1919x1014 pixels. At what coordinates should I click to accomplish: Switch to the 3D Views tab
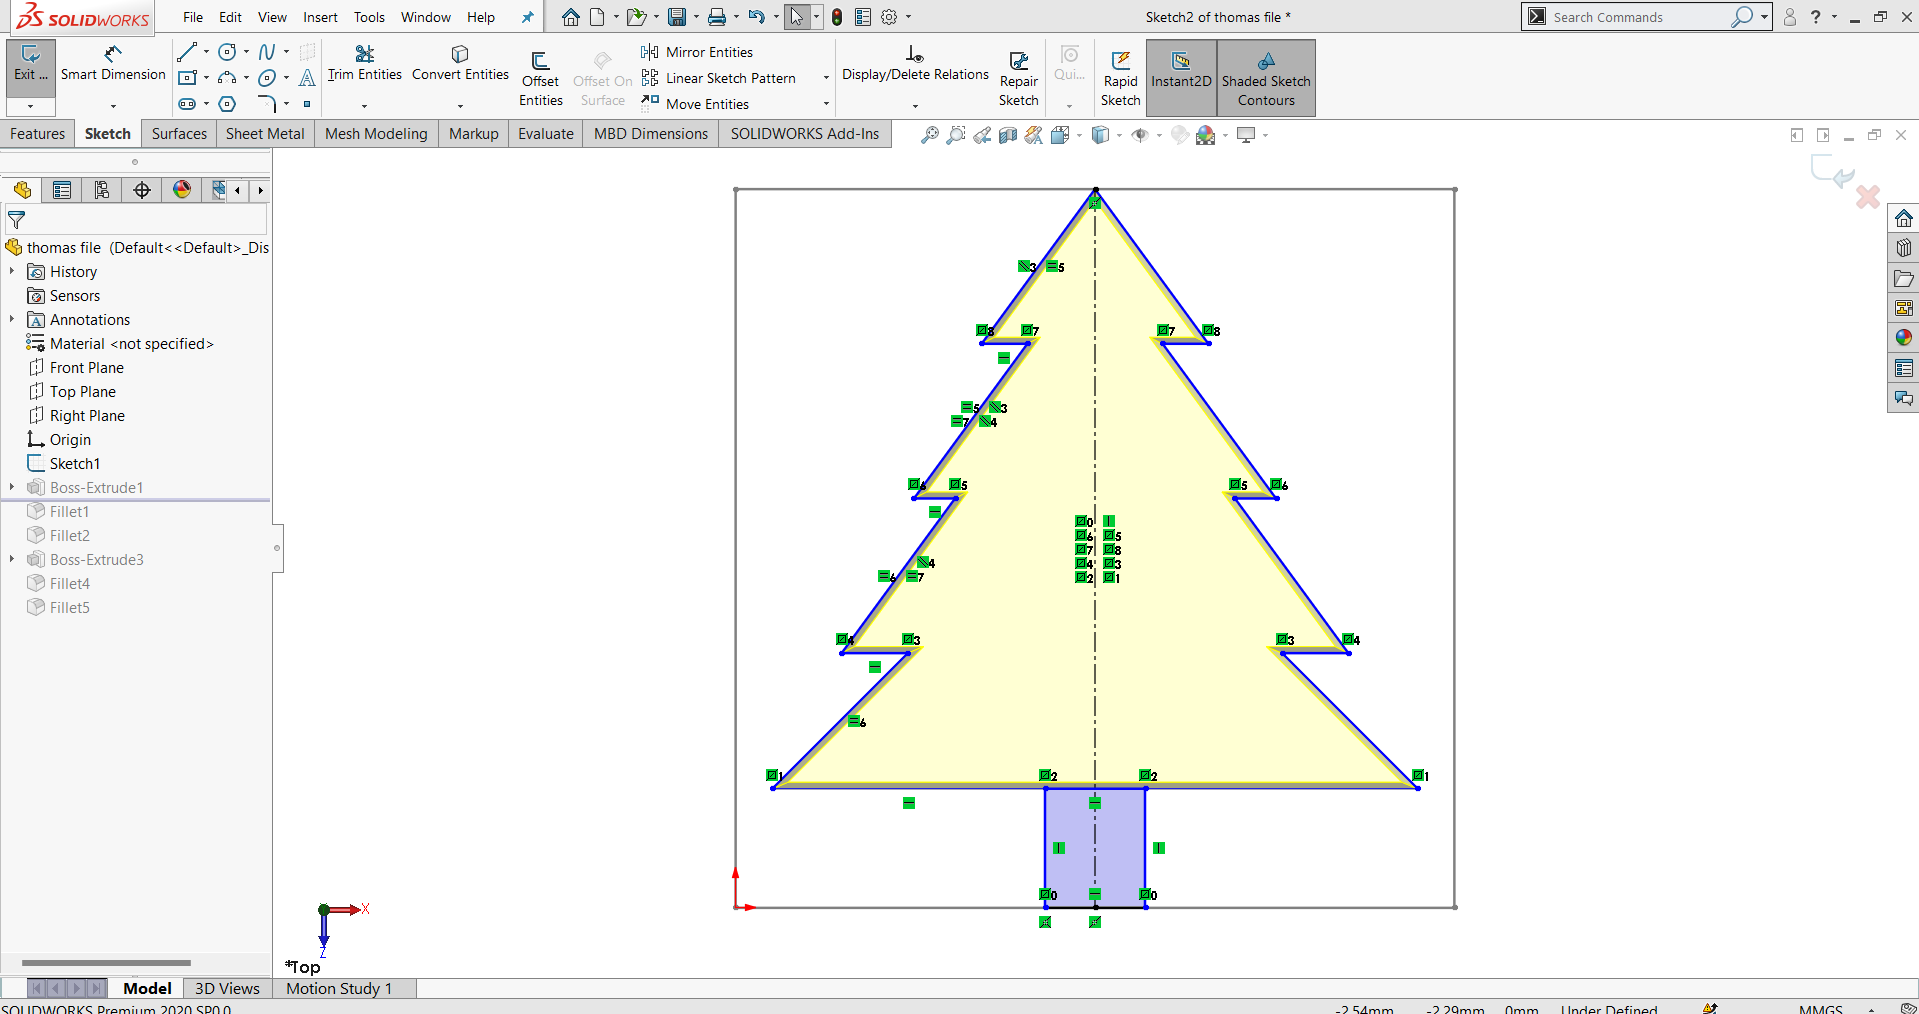(x=227, y=988)
